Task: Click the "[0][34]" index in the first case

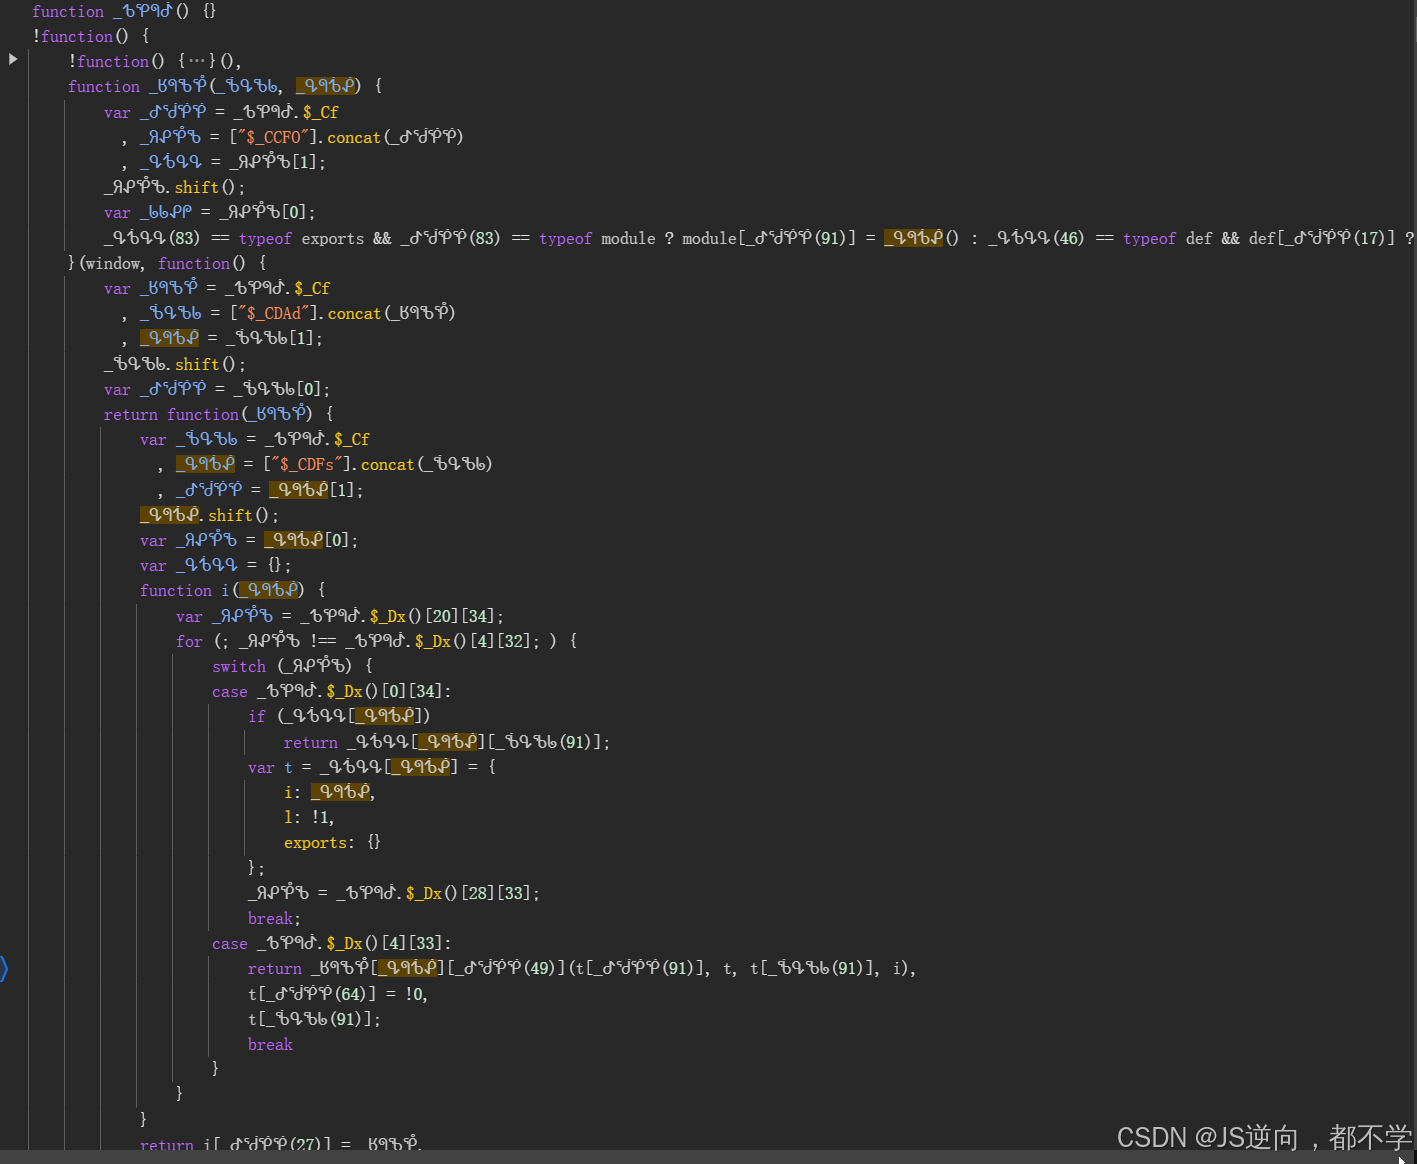Action: (416, 691)
